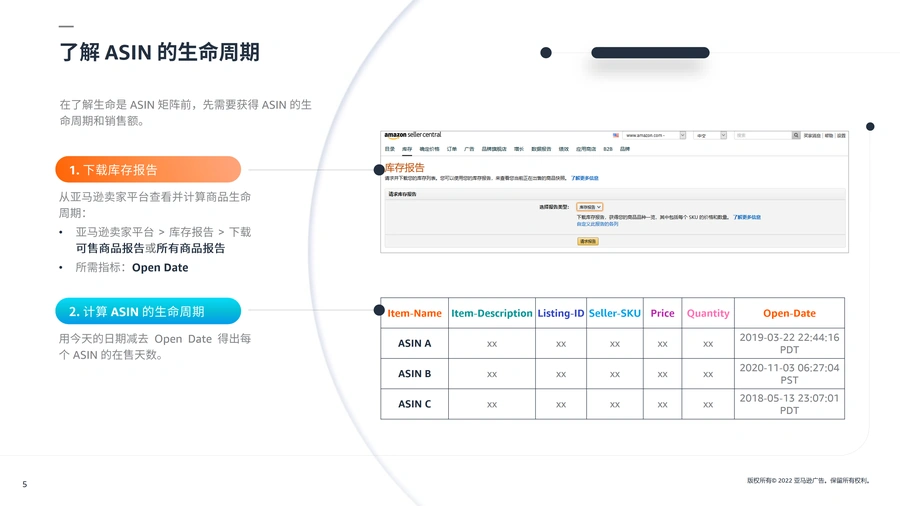This screenshot has height=506, width=900.
Task: Click the ASIN B row cell
Action: tap(414, 374)
